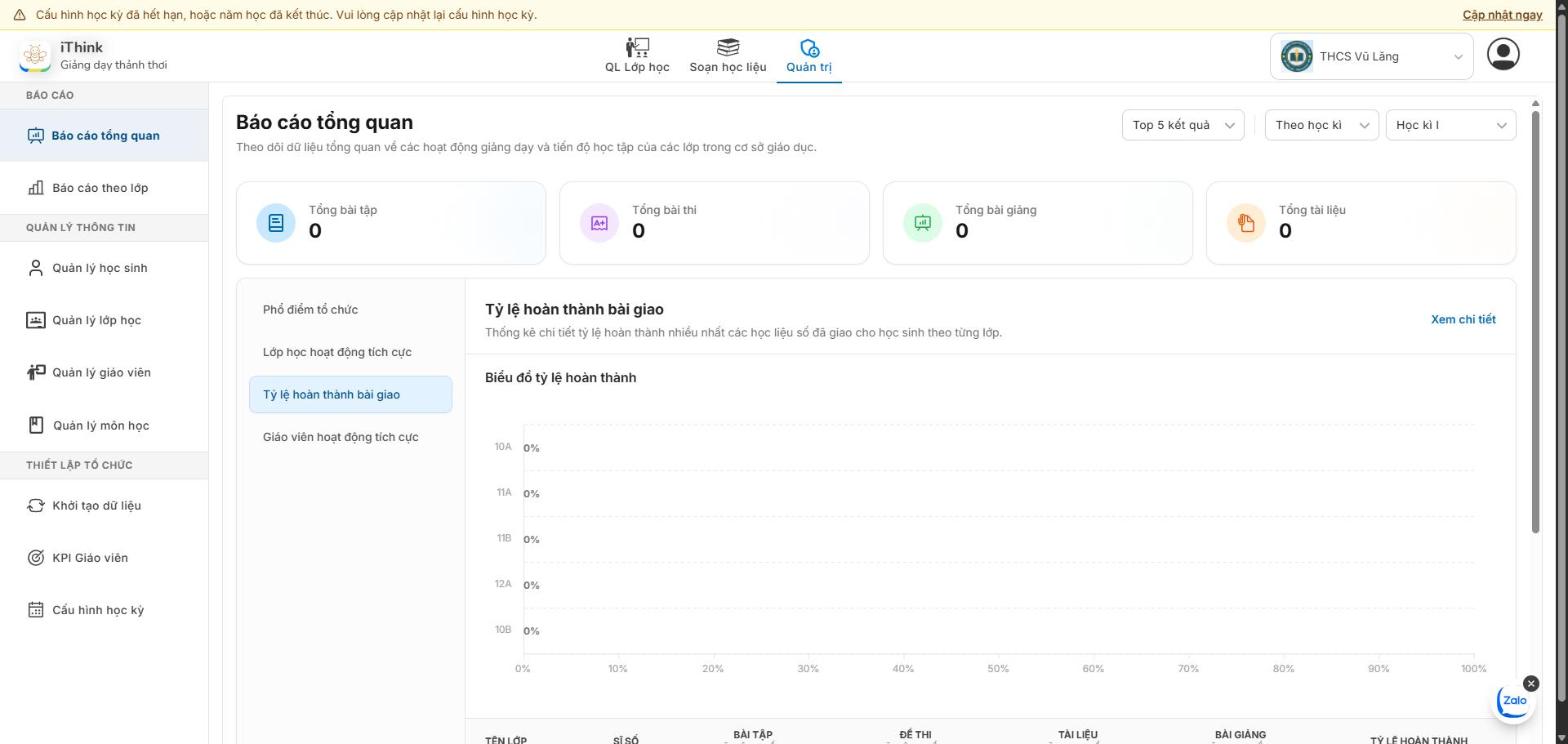Viewport: 1568px width, 744px height.
Task: Click Báo cáo theo lớp bar chart icon
Action: tap(36, 188)
